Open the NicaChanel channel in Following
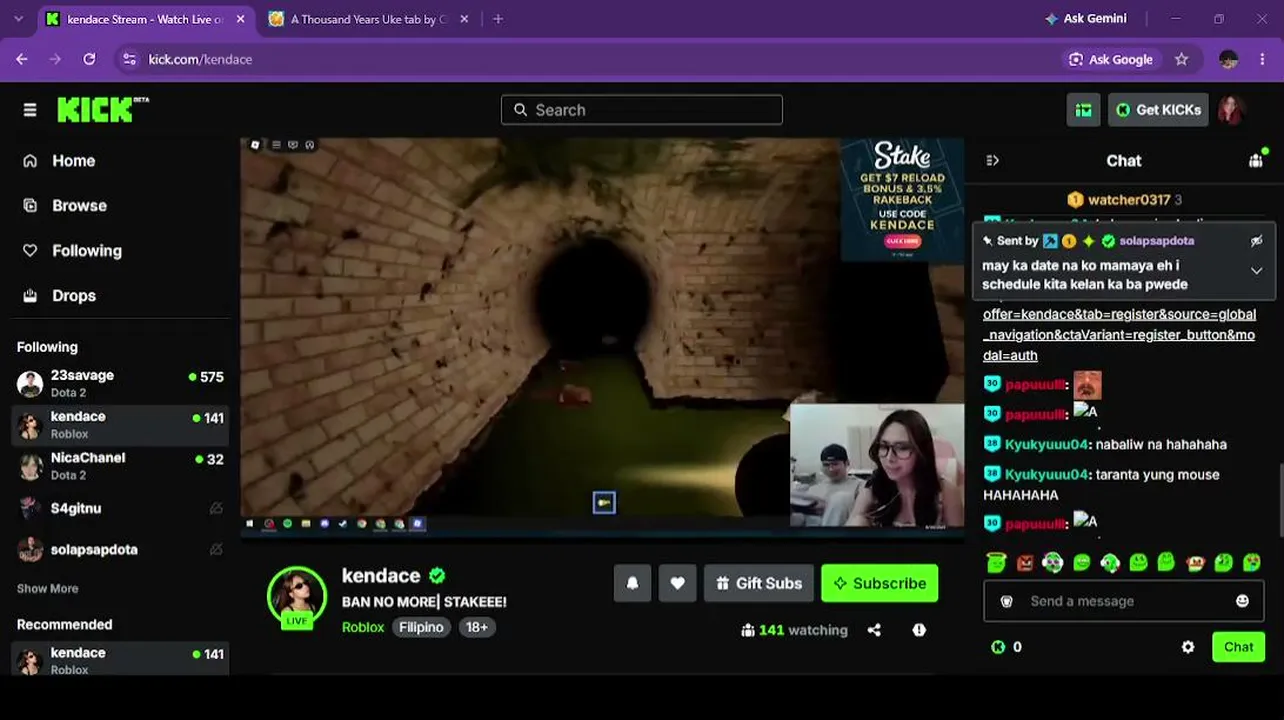This screenshot has height=720, width=1284. pos(120,465)
